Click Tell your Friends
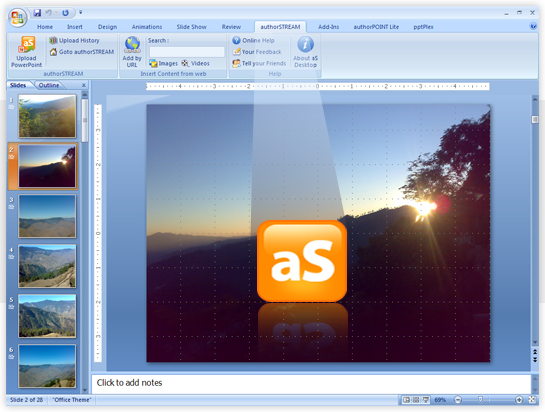 (x=259, y=63)
